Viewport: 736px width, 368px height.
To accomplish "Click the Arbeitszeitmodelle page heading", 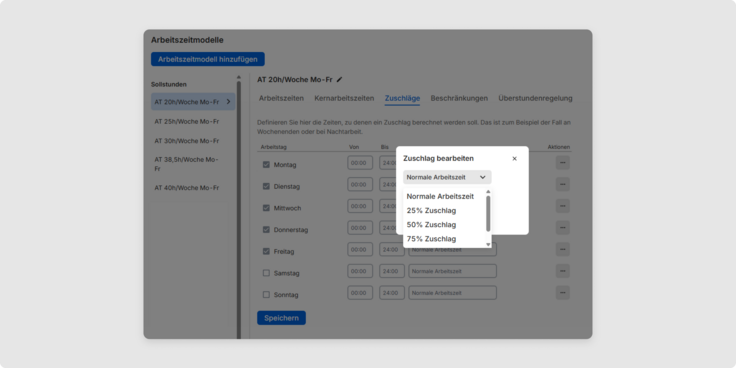I will (x=187, y=40).
